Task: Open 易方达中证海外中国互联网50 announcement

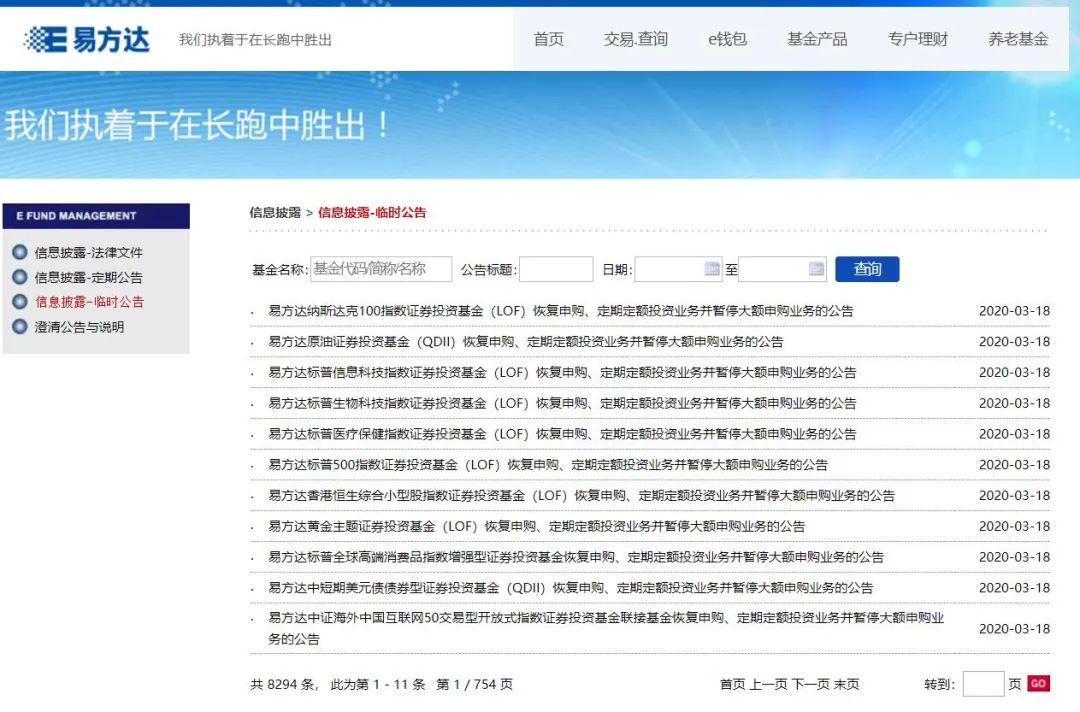Action: (x=606, y=628)
